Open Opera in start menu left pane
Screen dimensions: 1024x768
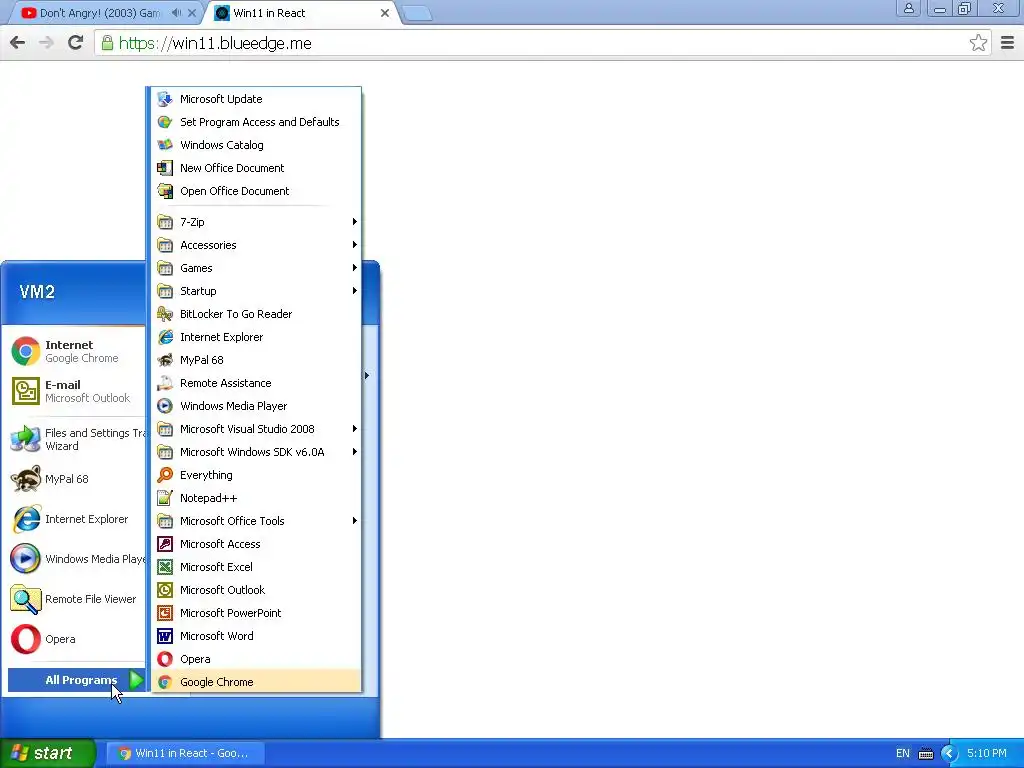pyautogui.click(x=76, y=639)
